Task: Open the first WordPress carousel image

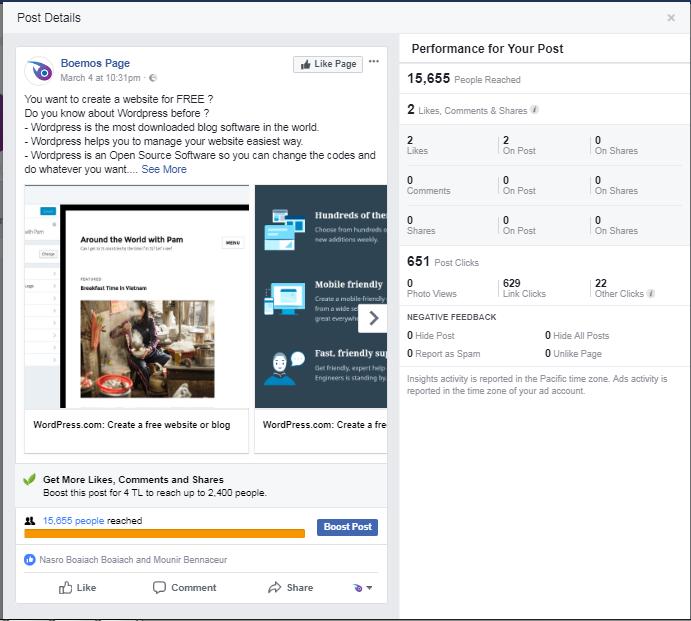Action: [137, 297]
